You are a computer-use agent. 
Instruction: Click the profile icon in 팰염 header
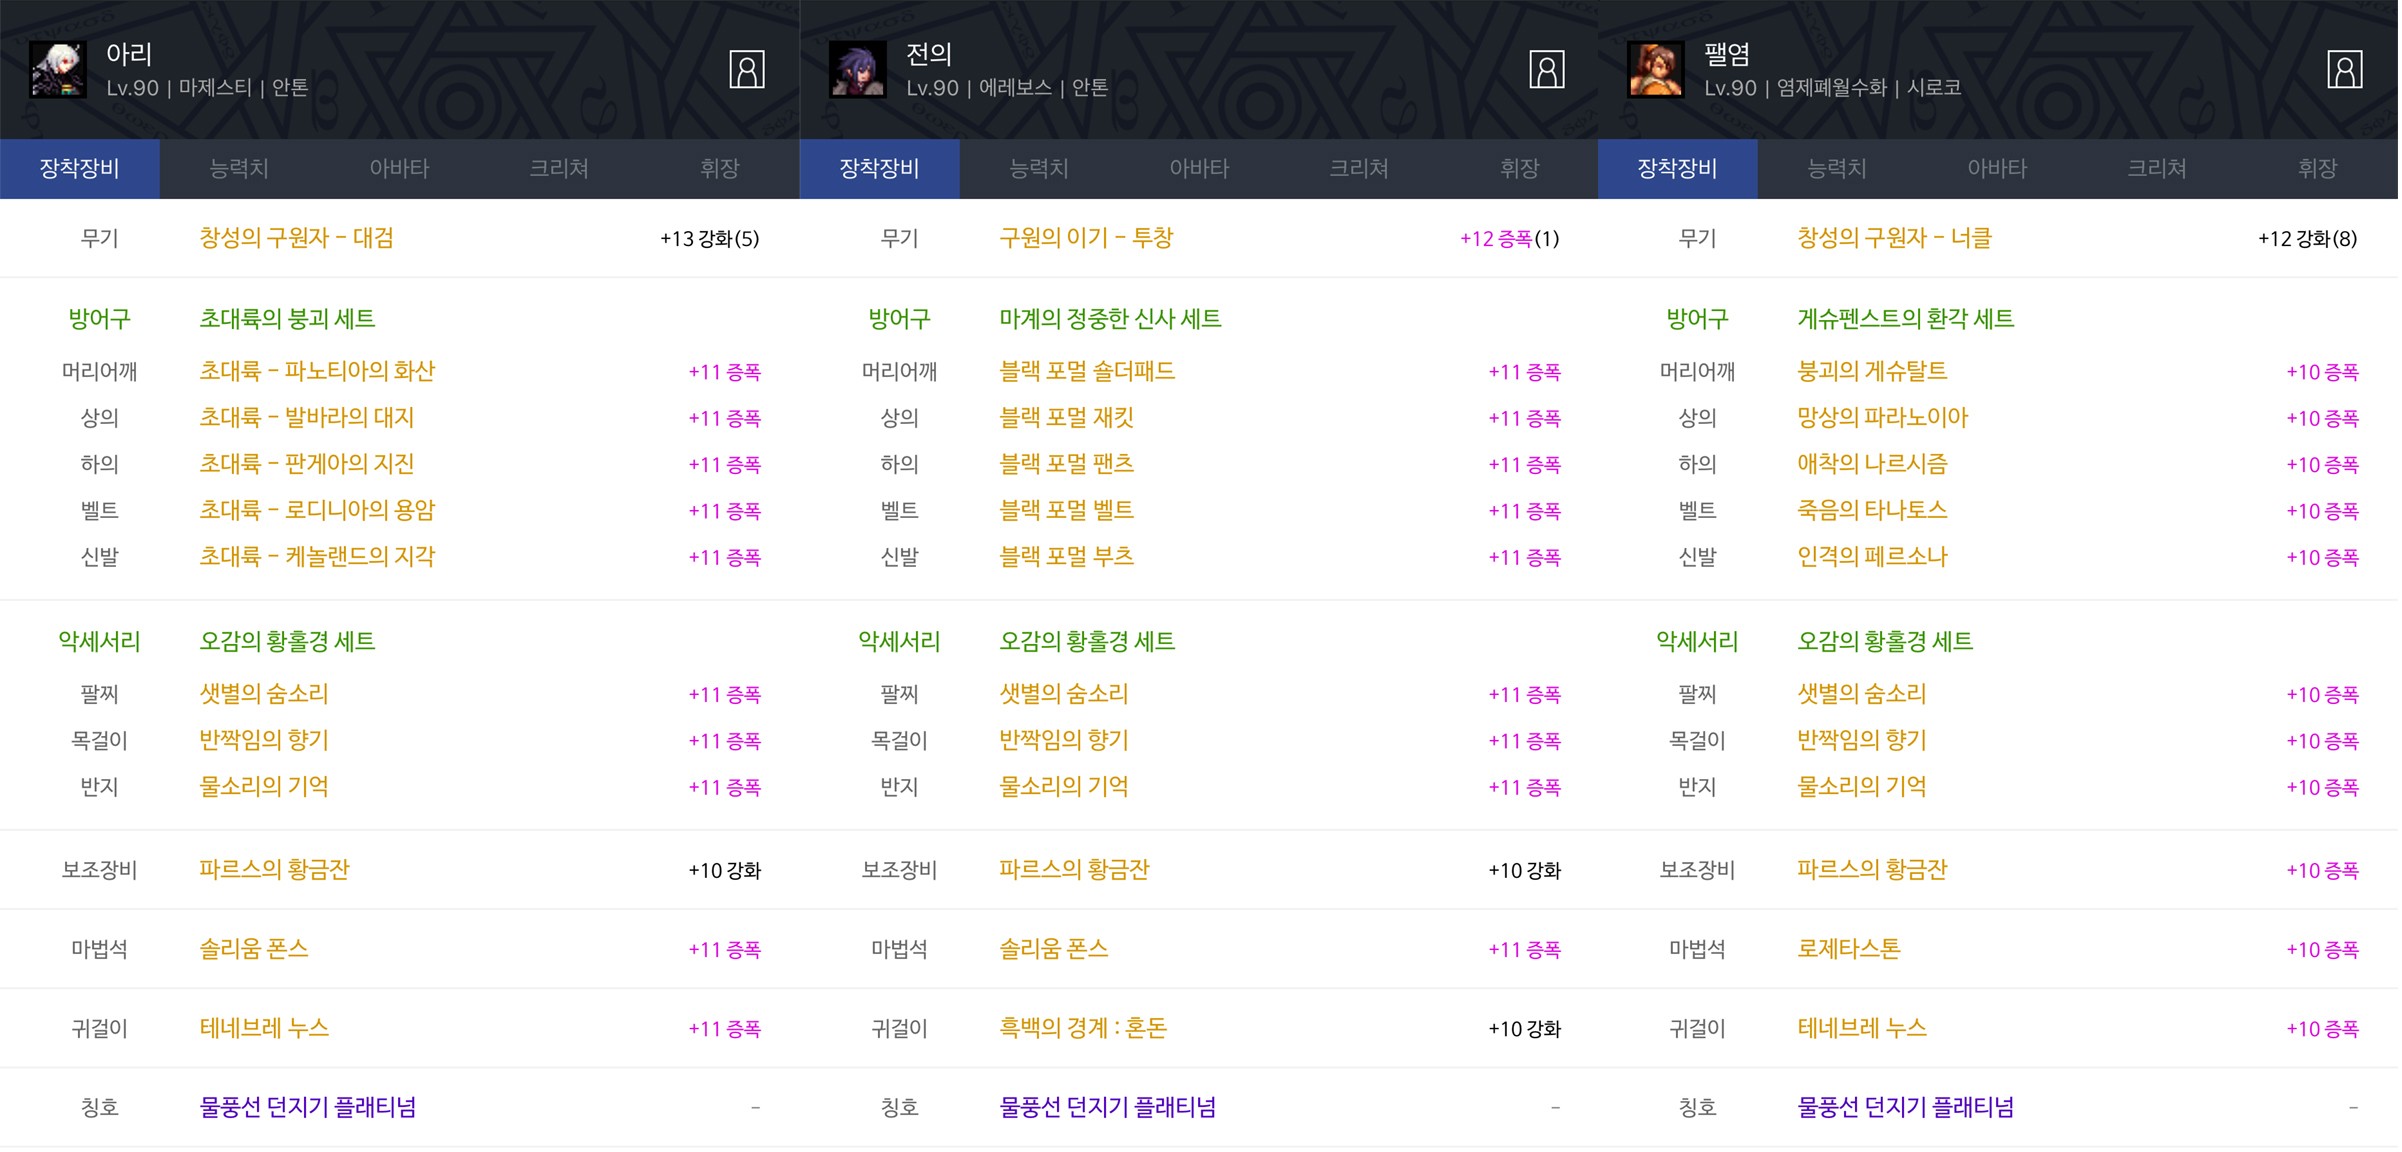(2344, 70)
